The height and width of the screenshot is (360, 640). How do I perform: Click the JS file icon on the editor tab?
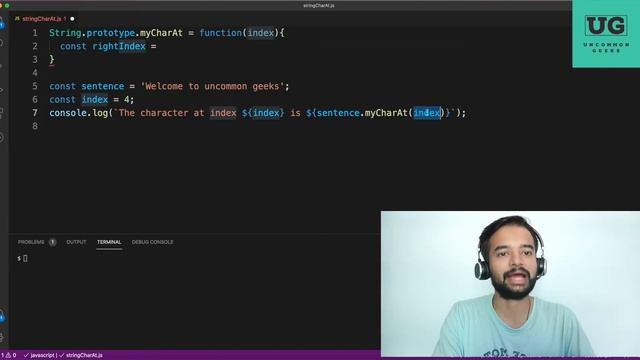click(x=17, y=19)
